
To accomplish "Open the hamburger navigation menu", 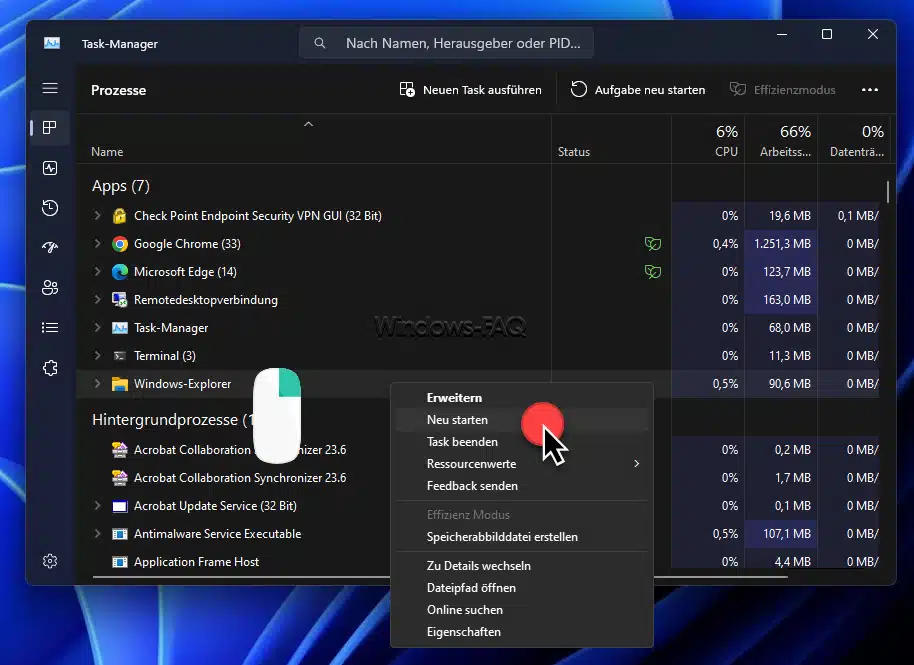I will tap(50, 88).
